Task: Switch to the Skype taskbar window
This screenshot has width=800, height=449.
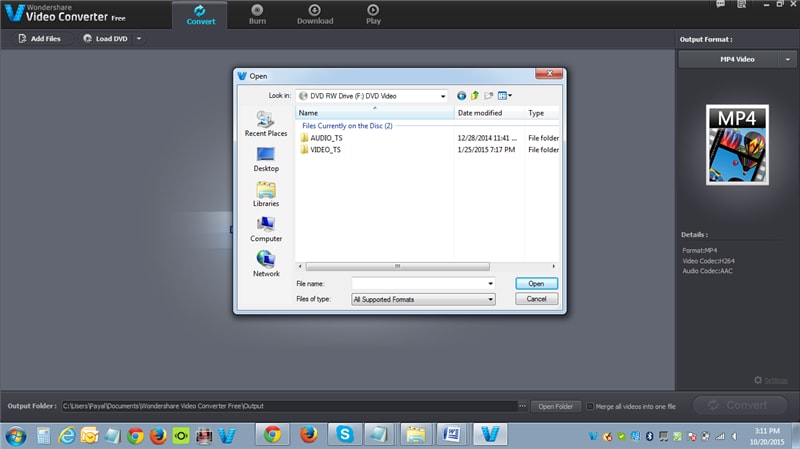Action: 344,435
